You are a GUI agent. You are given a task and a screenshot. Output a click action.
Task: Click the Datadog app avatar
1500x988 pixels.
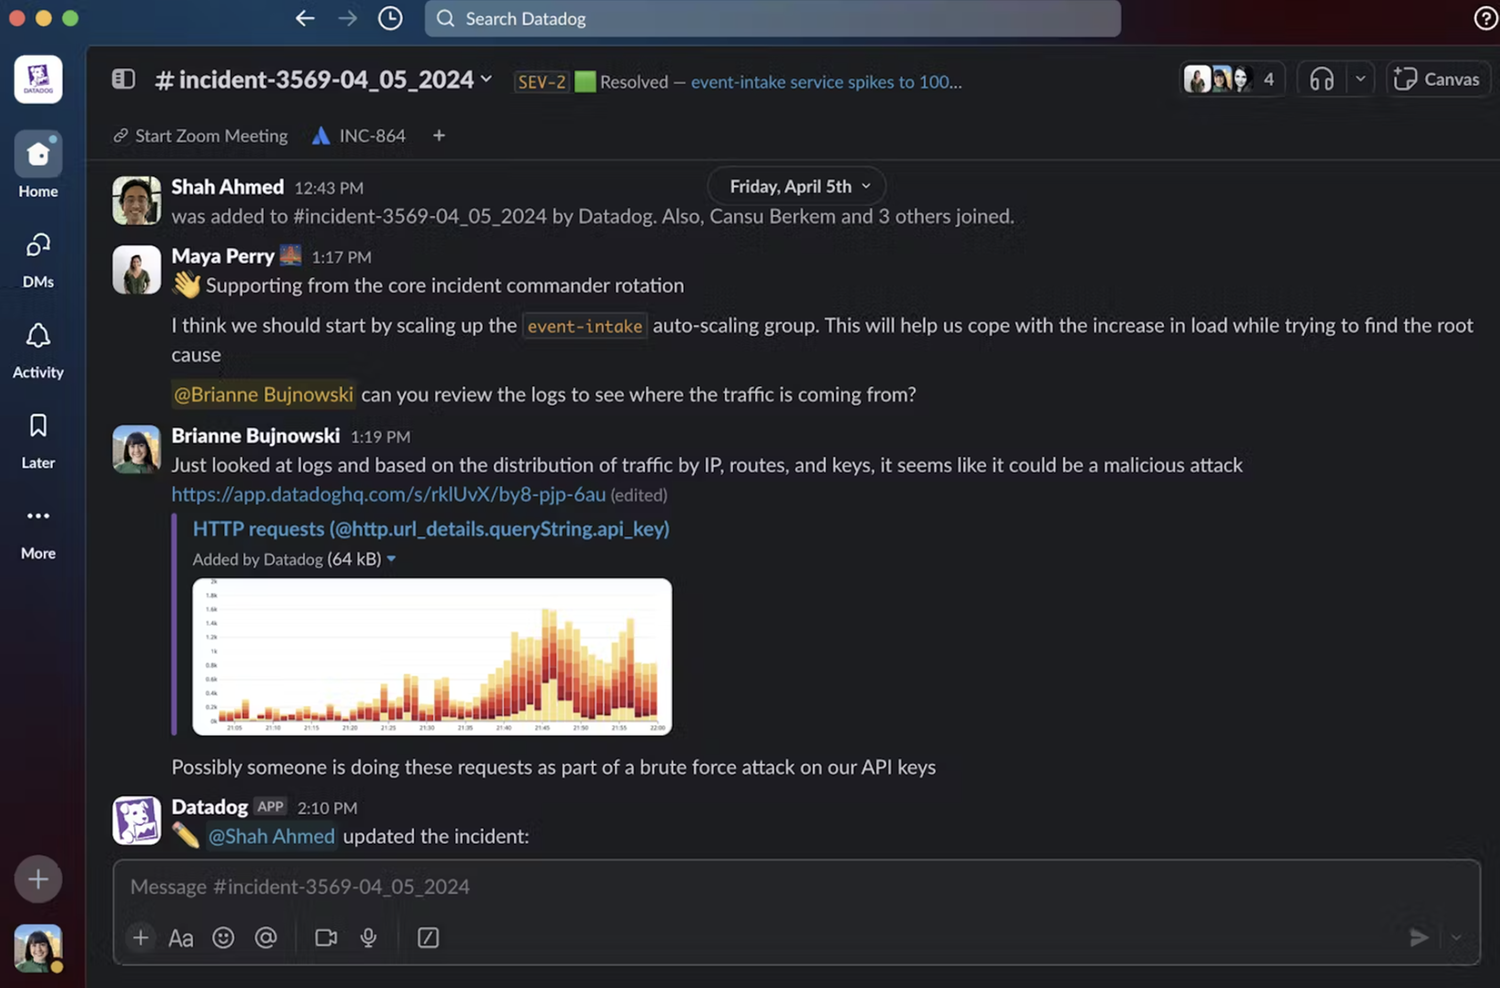pos(136,820)
